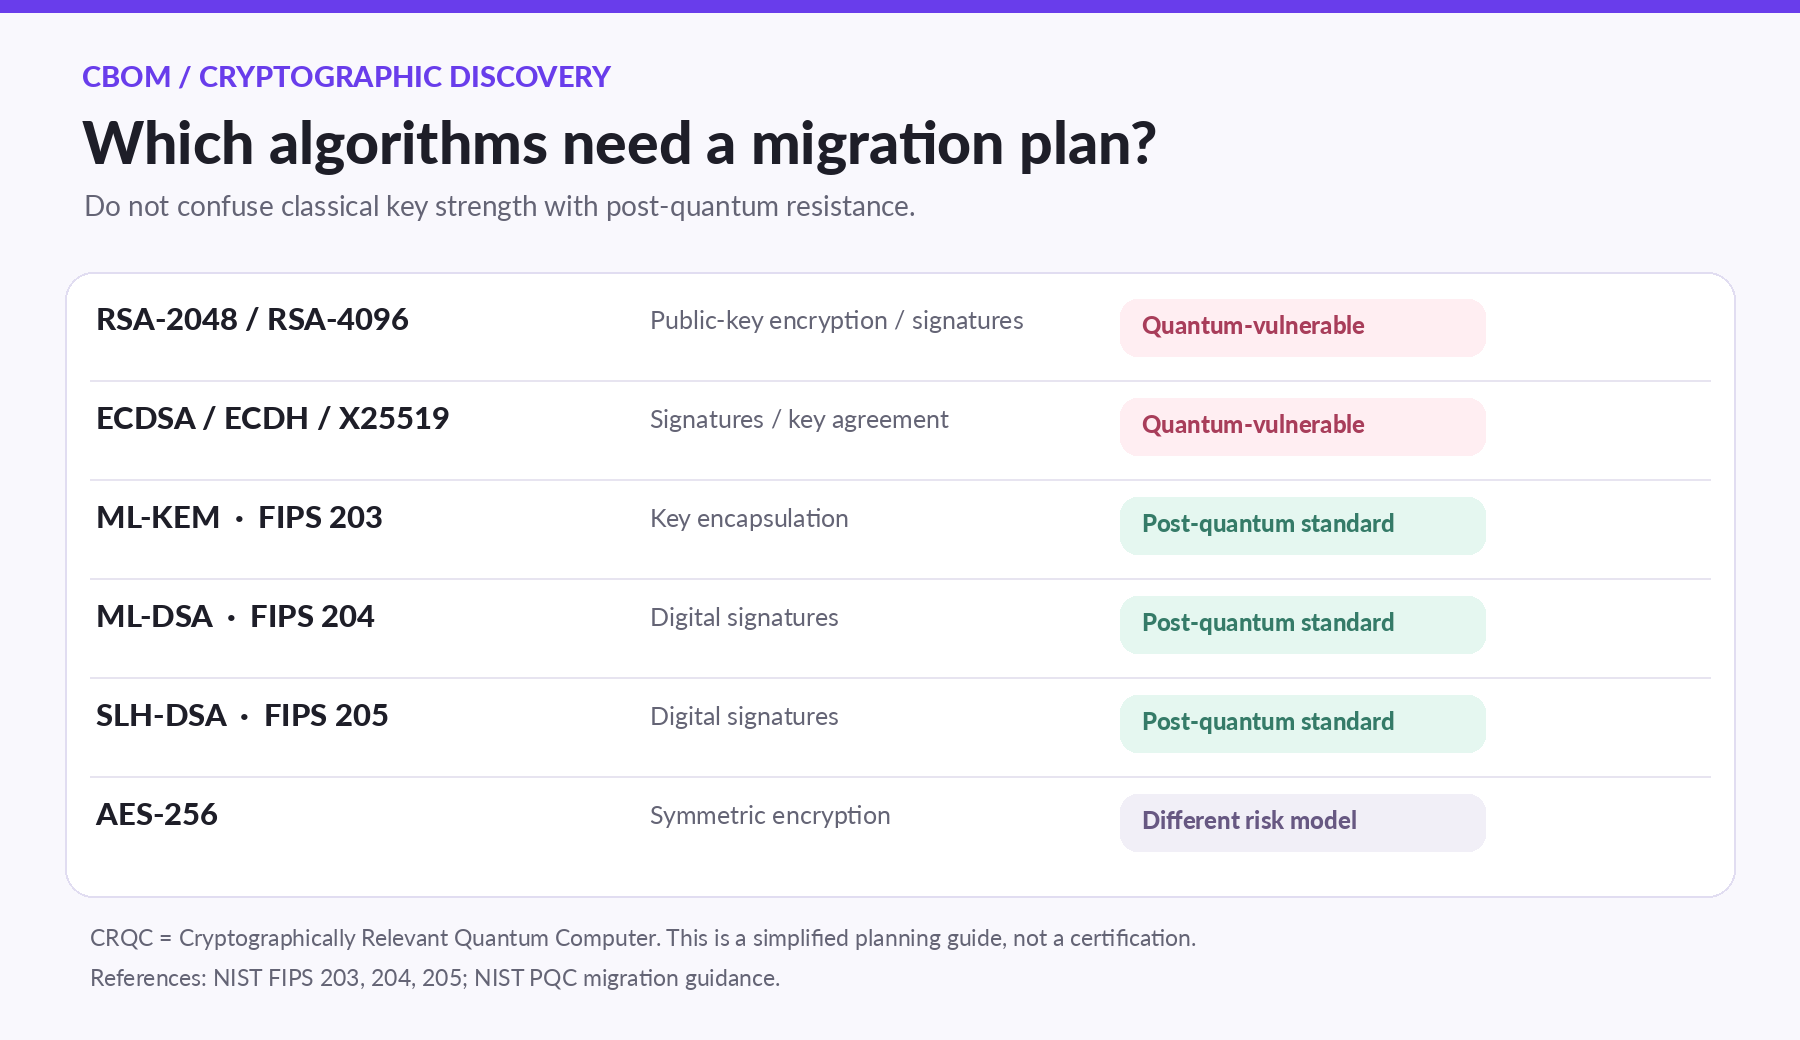
Task: Click 'Digital signatures' in the SLH-DSA row
Action: 744,717
